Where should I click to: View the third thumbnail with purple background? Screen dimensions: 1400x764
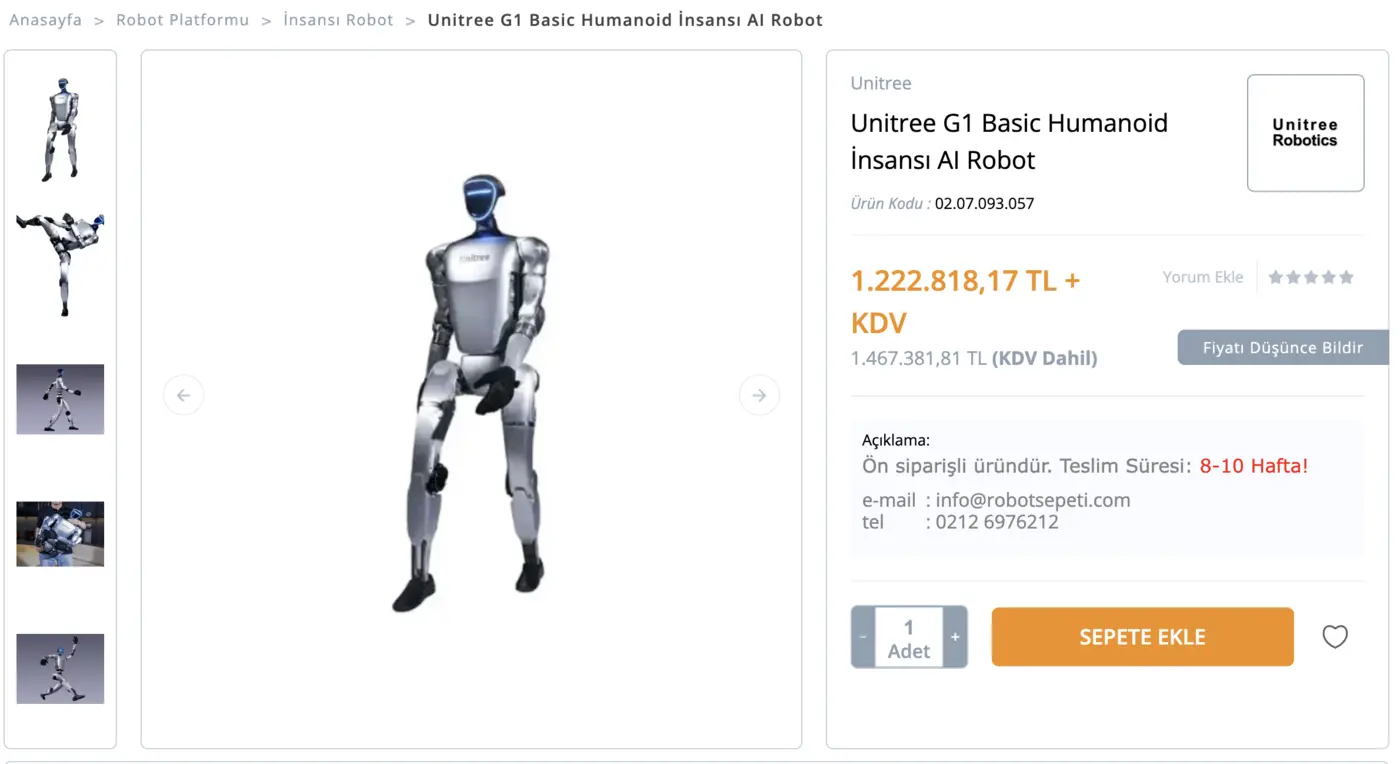60,399
